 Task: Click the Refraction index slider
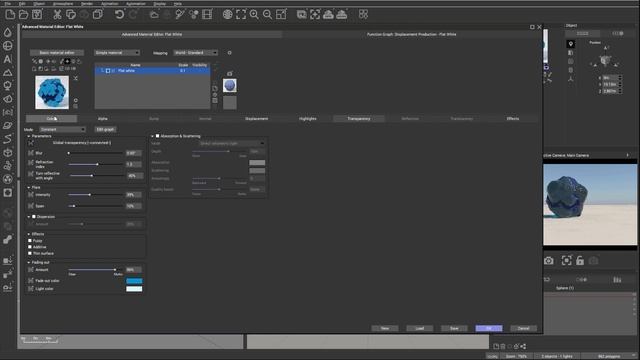click(96, 164)
